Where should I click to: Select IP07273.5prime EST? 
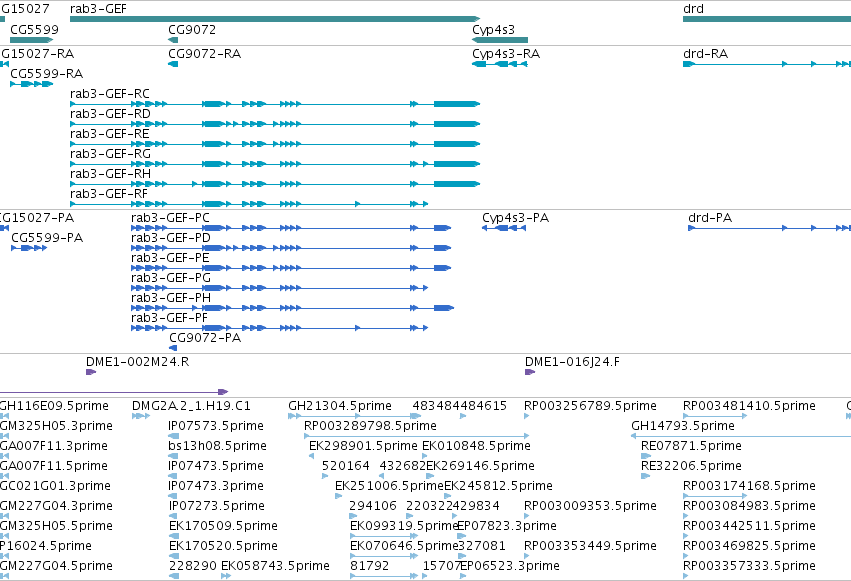(172, 516)
